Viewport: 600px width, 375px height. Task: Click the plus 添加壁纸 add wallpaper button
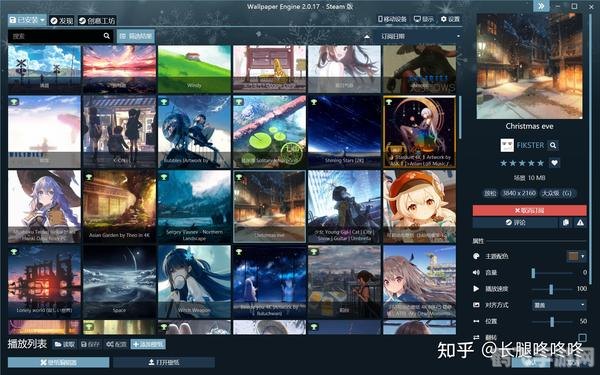pyautogui.click(x=148, y=344)
